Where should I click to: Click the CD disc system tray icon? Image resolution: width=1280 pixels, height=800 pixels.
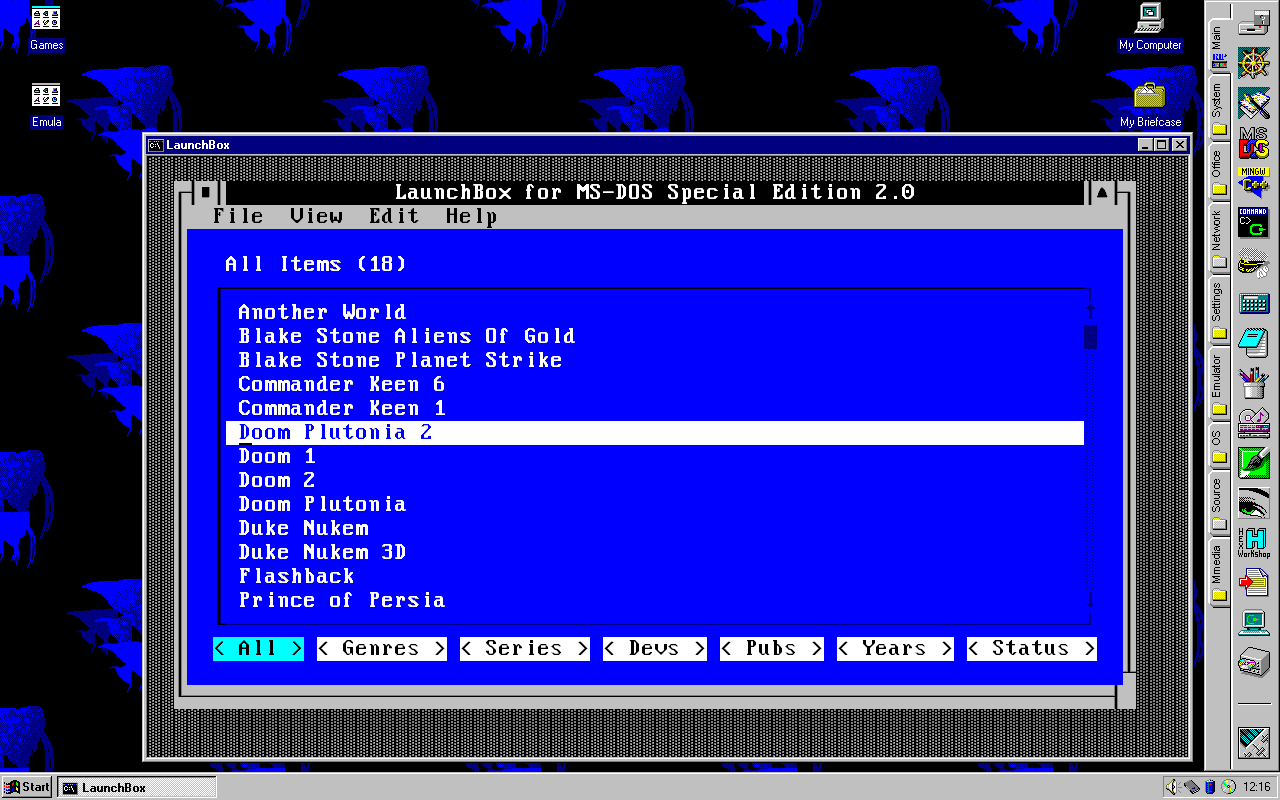tap(1228, 786)
